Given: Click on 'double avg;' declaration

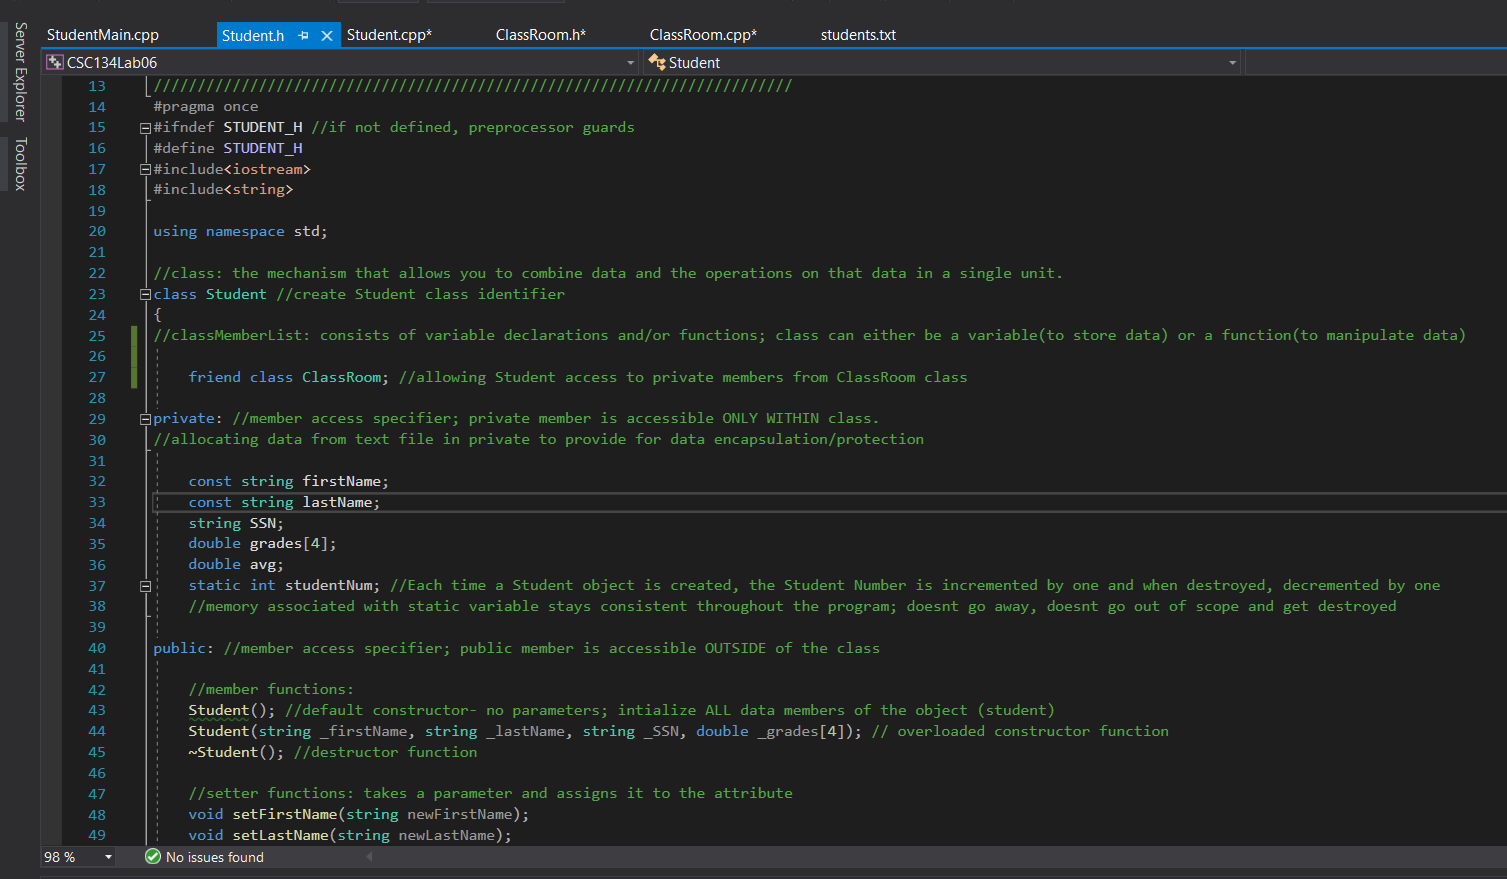Looking at the screenshot, I should (236, 564).
